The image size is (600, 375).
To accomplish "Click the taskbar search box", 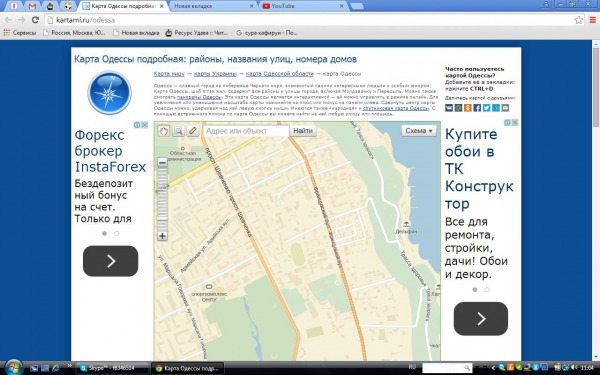I will (x=447, y=368).
